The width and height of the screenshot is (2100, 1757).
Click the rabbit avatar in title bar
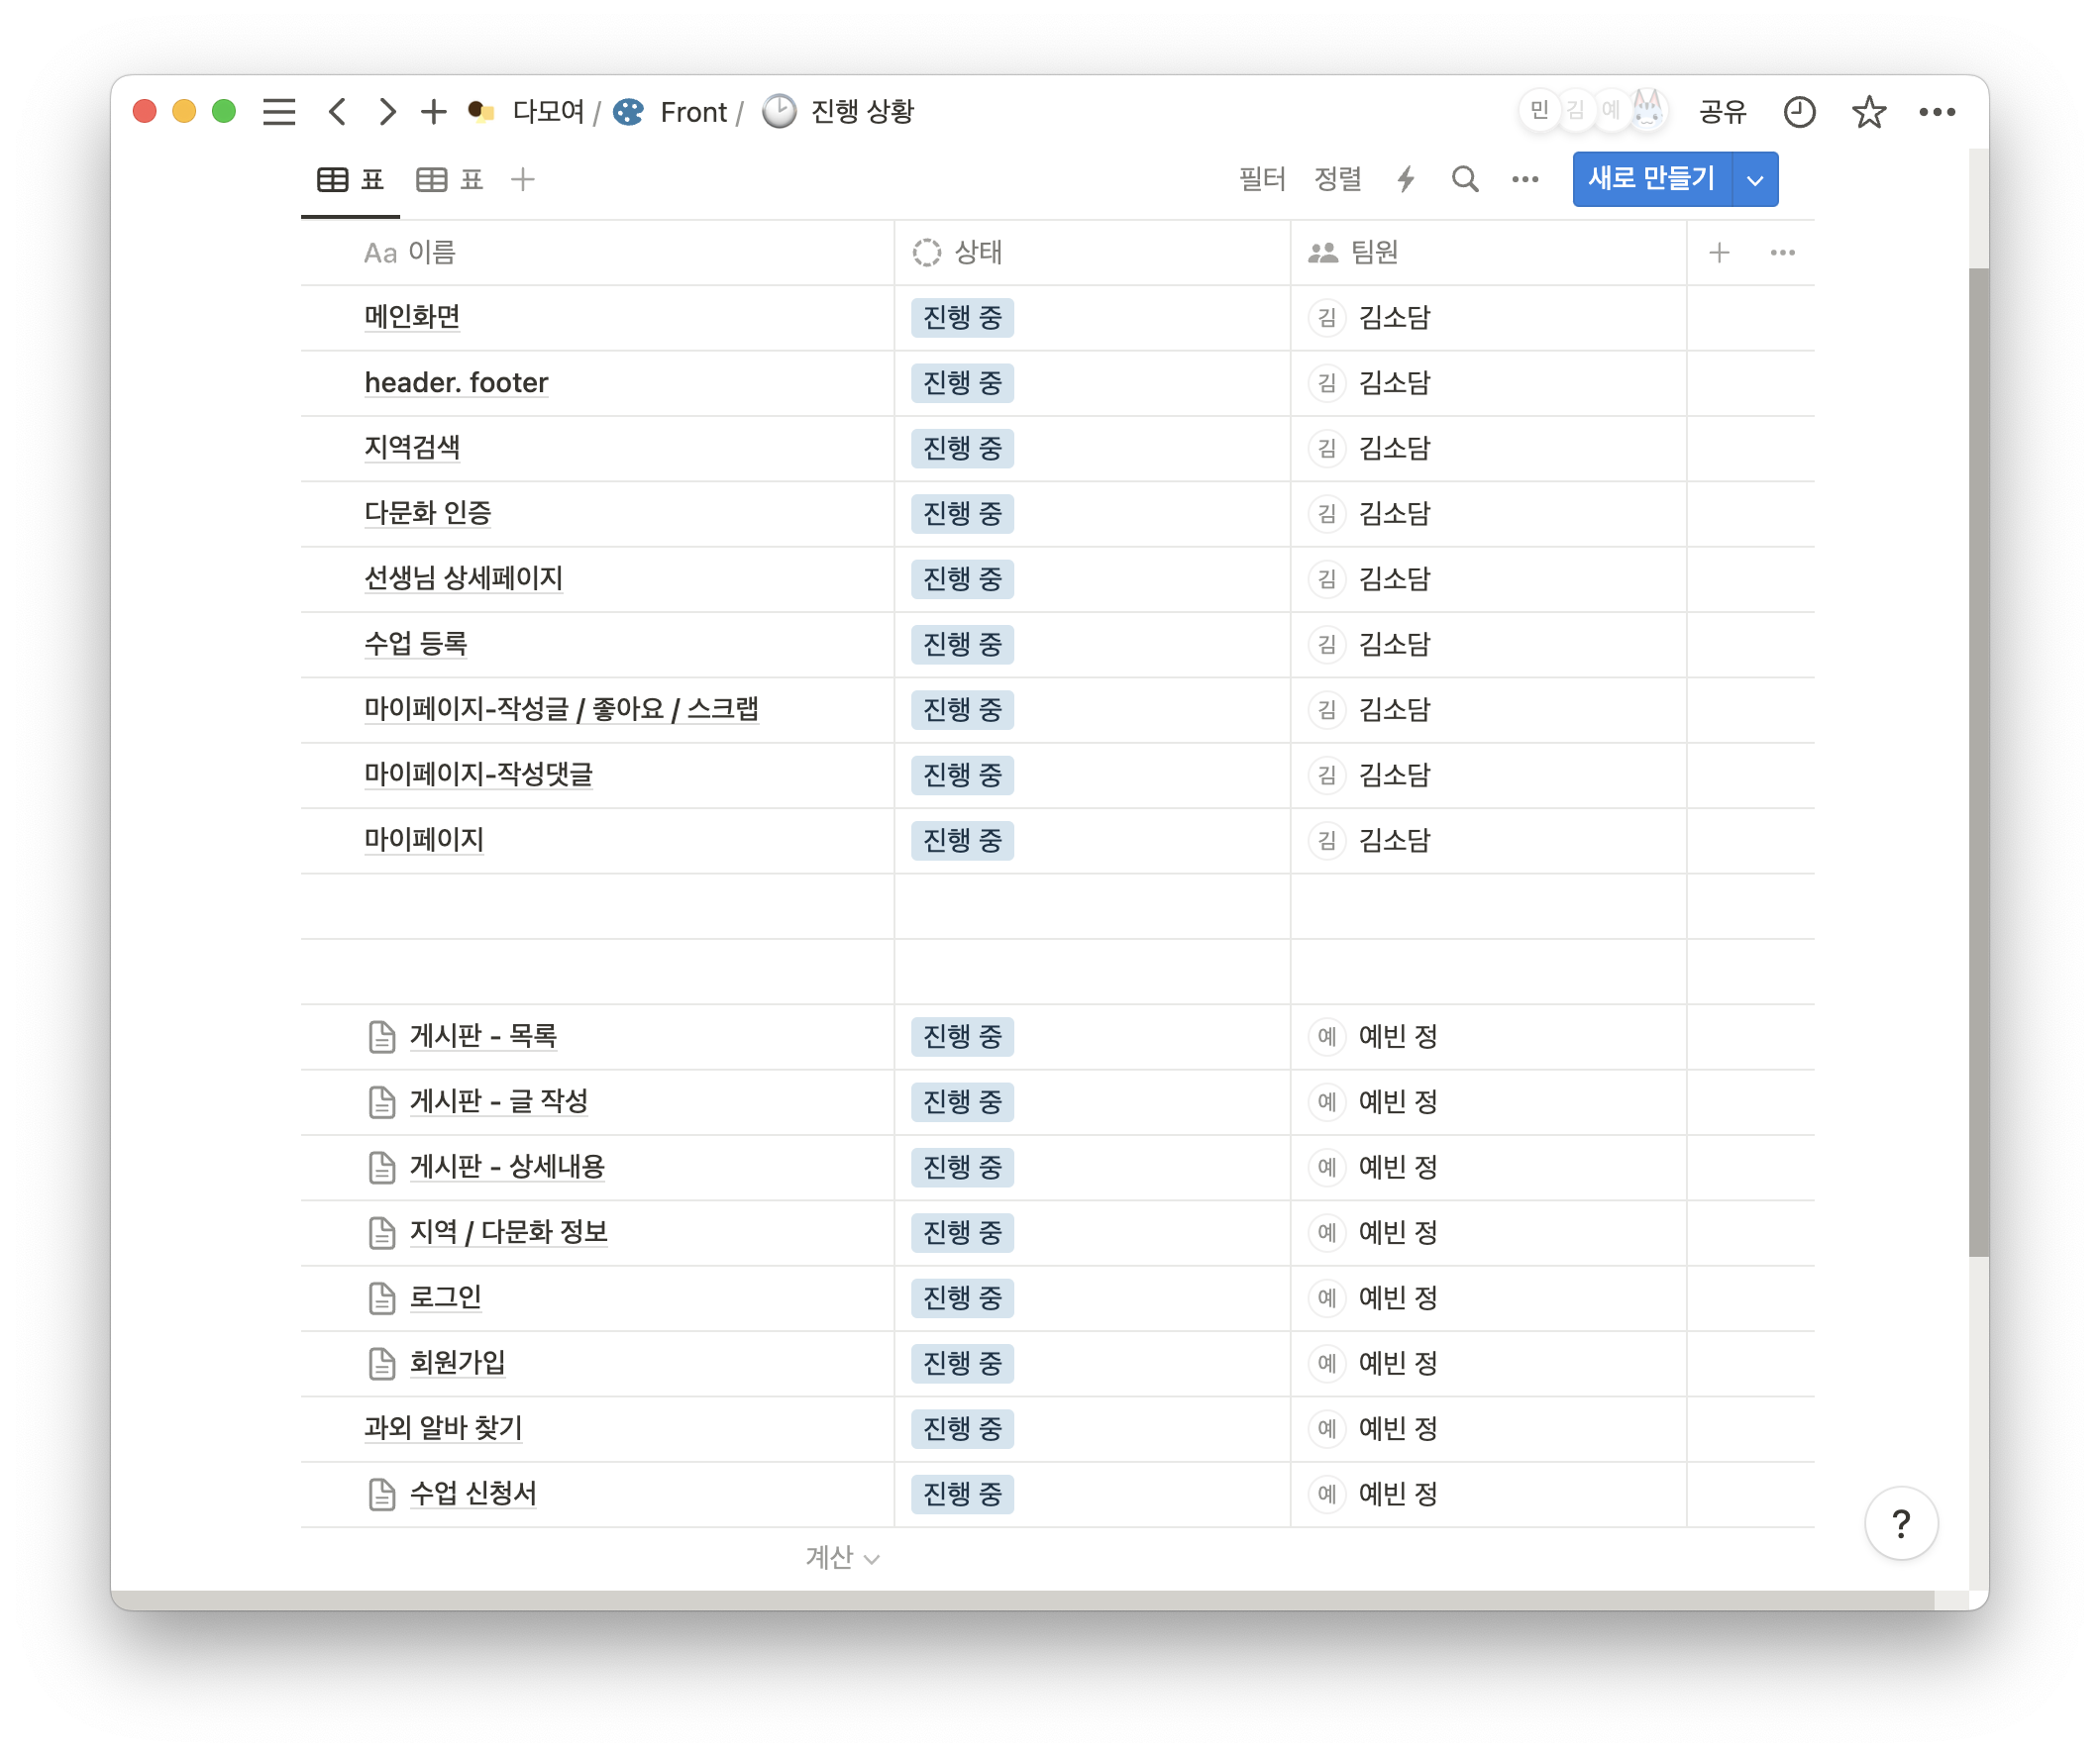tap(1647, 109)
